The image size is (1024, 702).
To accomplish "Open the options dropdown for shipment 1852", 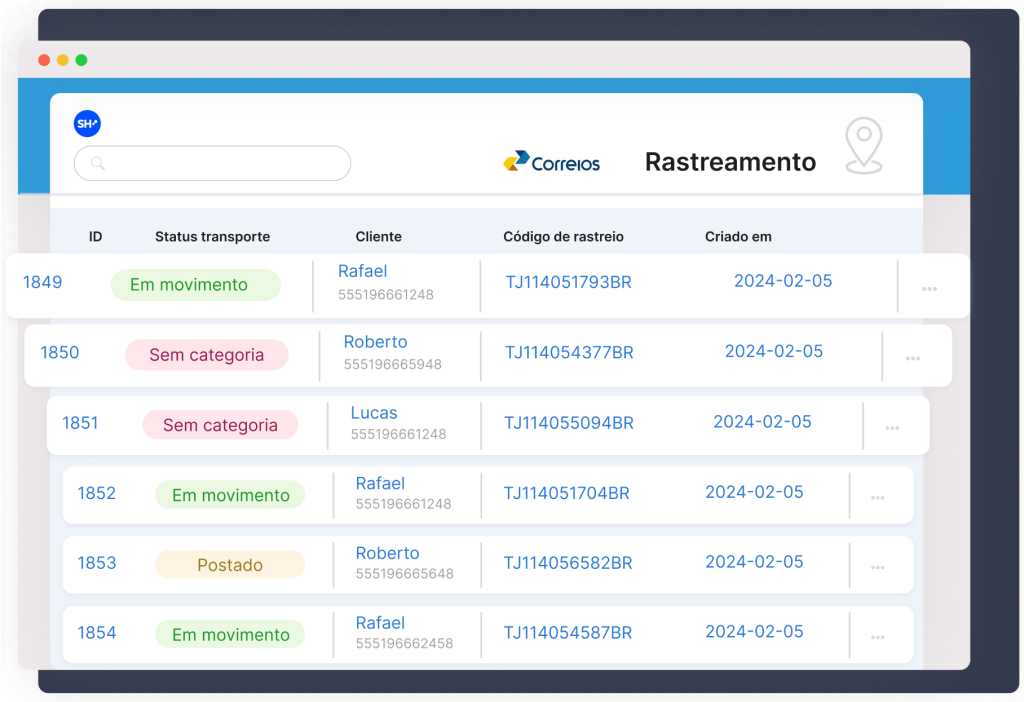I will 878,495.
